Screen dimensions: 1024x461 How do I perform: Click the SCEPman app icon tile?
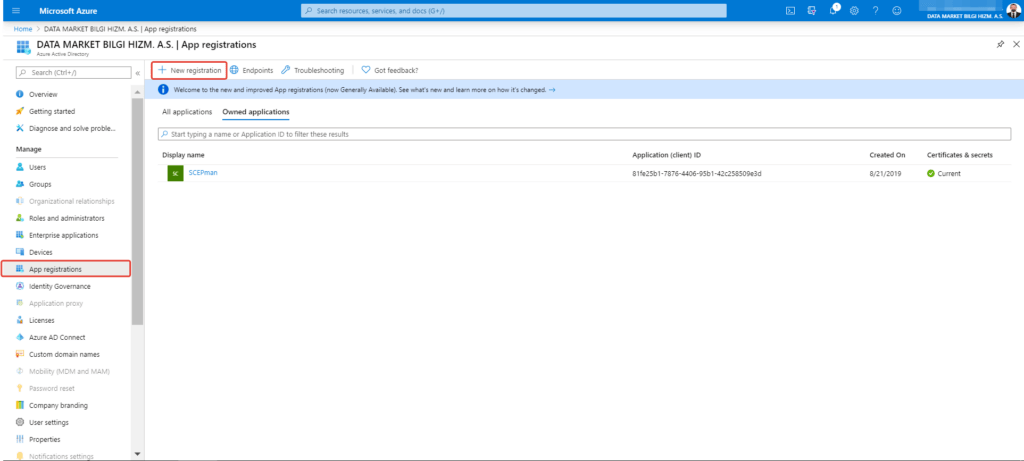[x=175, y=173]
